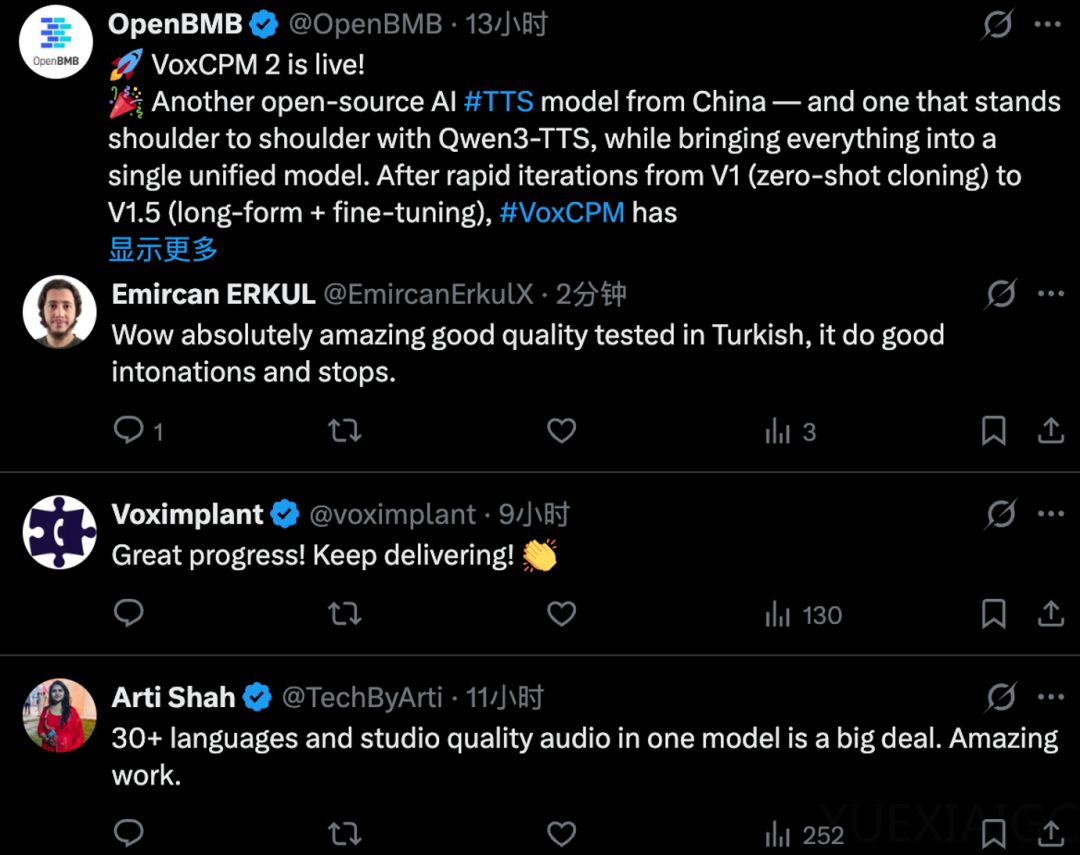Reply to Emircan ERKUL's comment
This screenshot has height=855, width=1080.
(129, 431)
